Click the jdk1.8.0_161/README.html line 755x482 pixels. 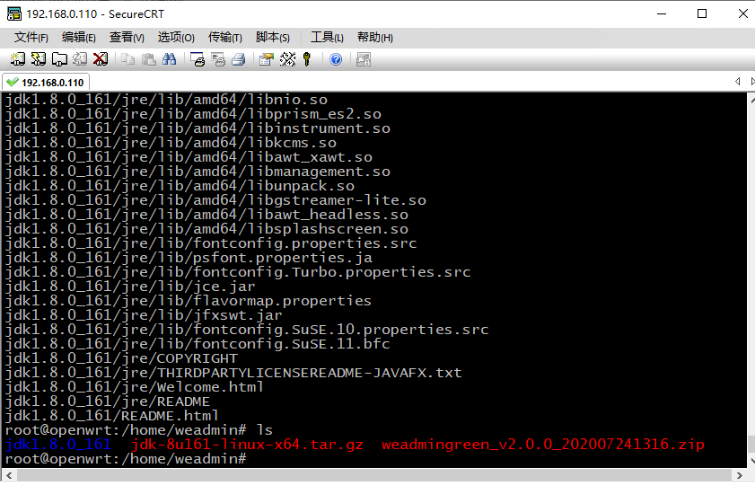[x=112, y=416]
